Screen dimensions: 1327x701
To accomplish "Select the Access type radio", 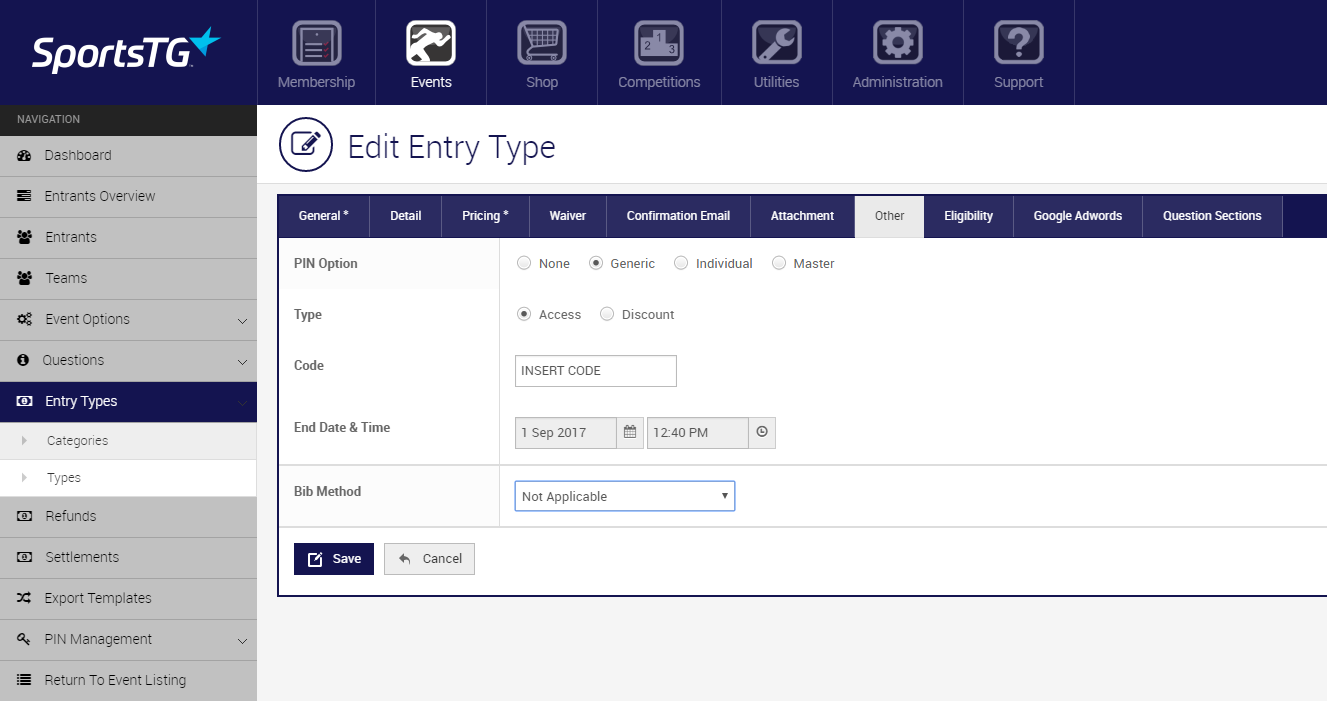I will [524, 314].
